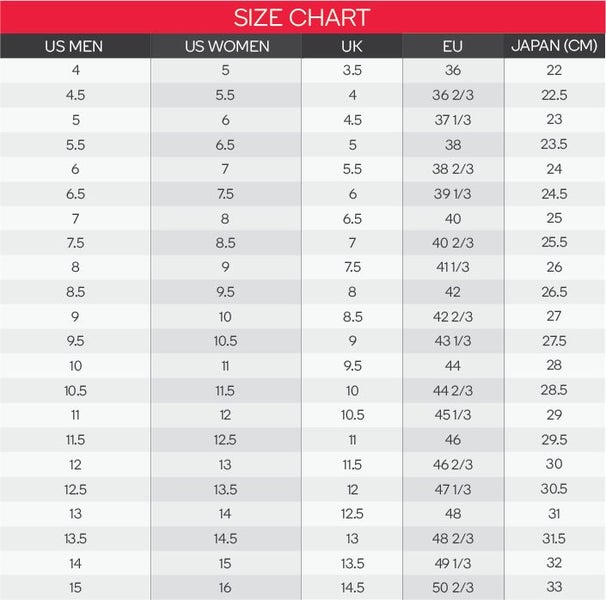606x600 pixels.
Task: Select EU size 39 1/3 cell
Action: [453, 194]
